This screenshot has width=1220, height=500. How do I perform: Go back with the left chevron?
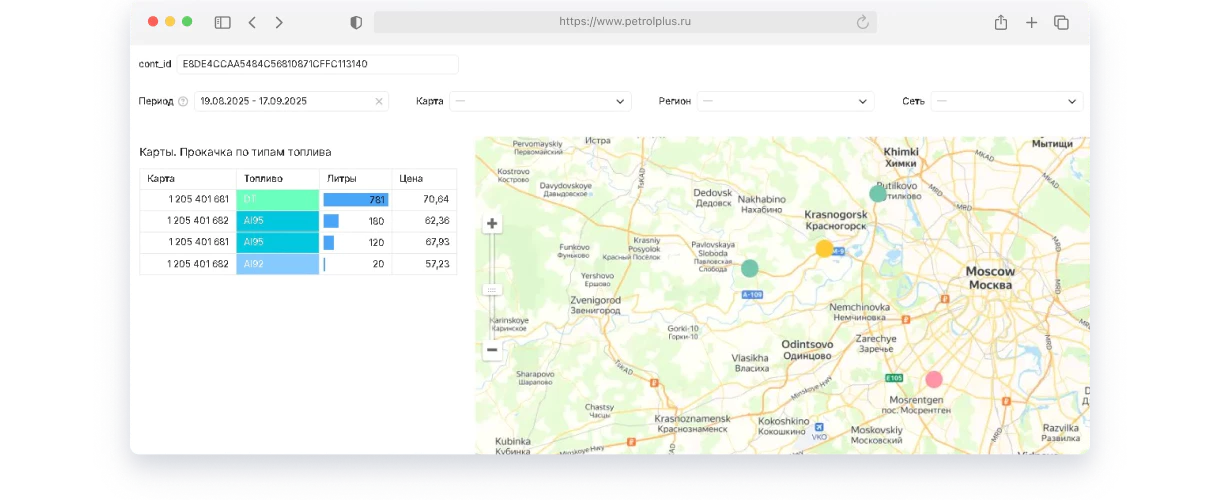click(252, 22)
